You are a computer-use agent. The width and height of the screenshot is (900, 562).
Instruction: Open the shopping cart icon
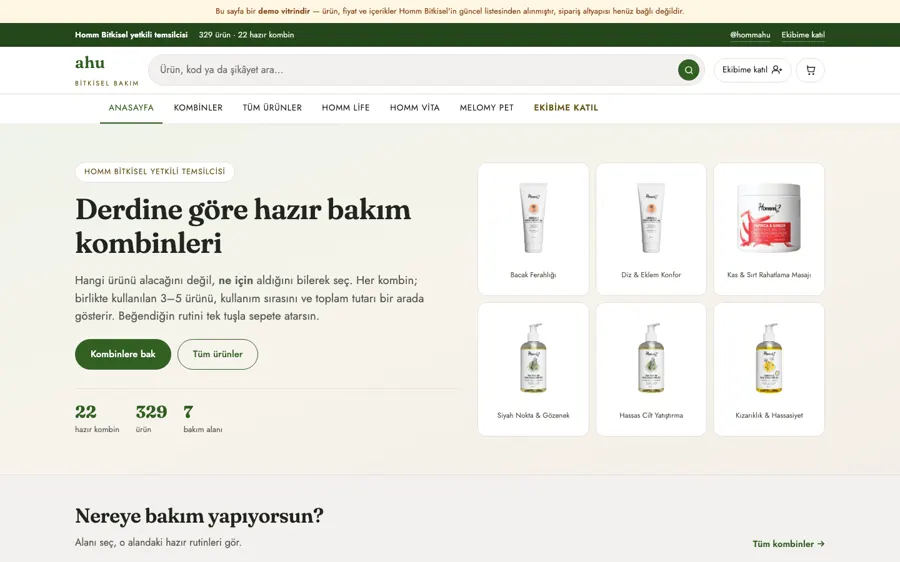[810, 70]
